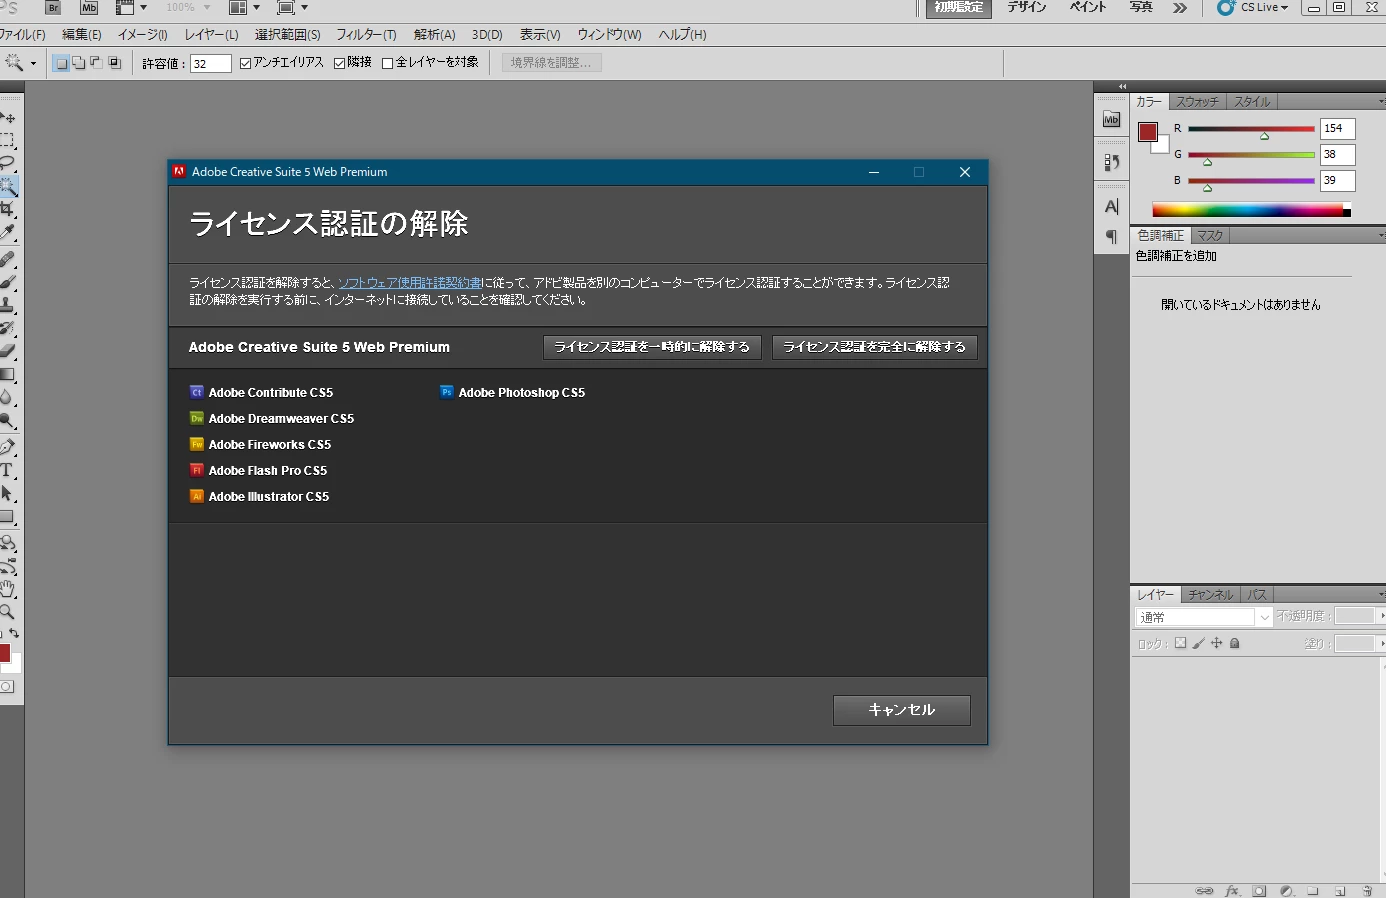Select the Clone Stamp tool
The image size is (1386, 898).
pyautogui.click(x=8, y=305)
